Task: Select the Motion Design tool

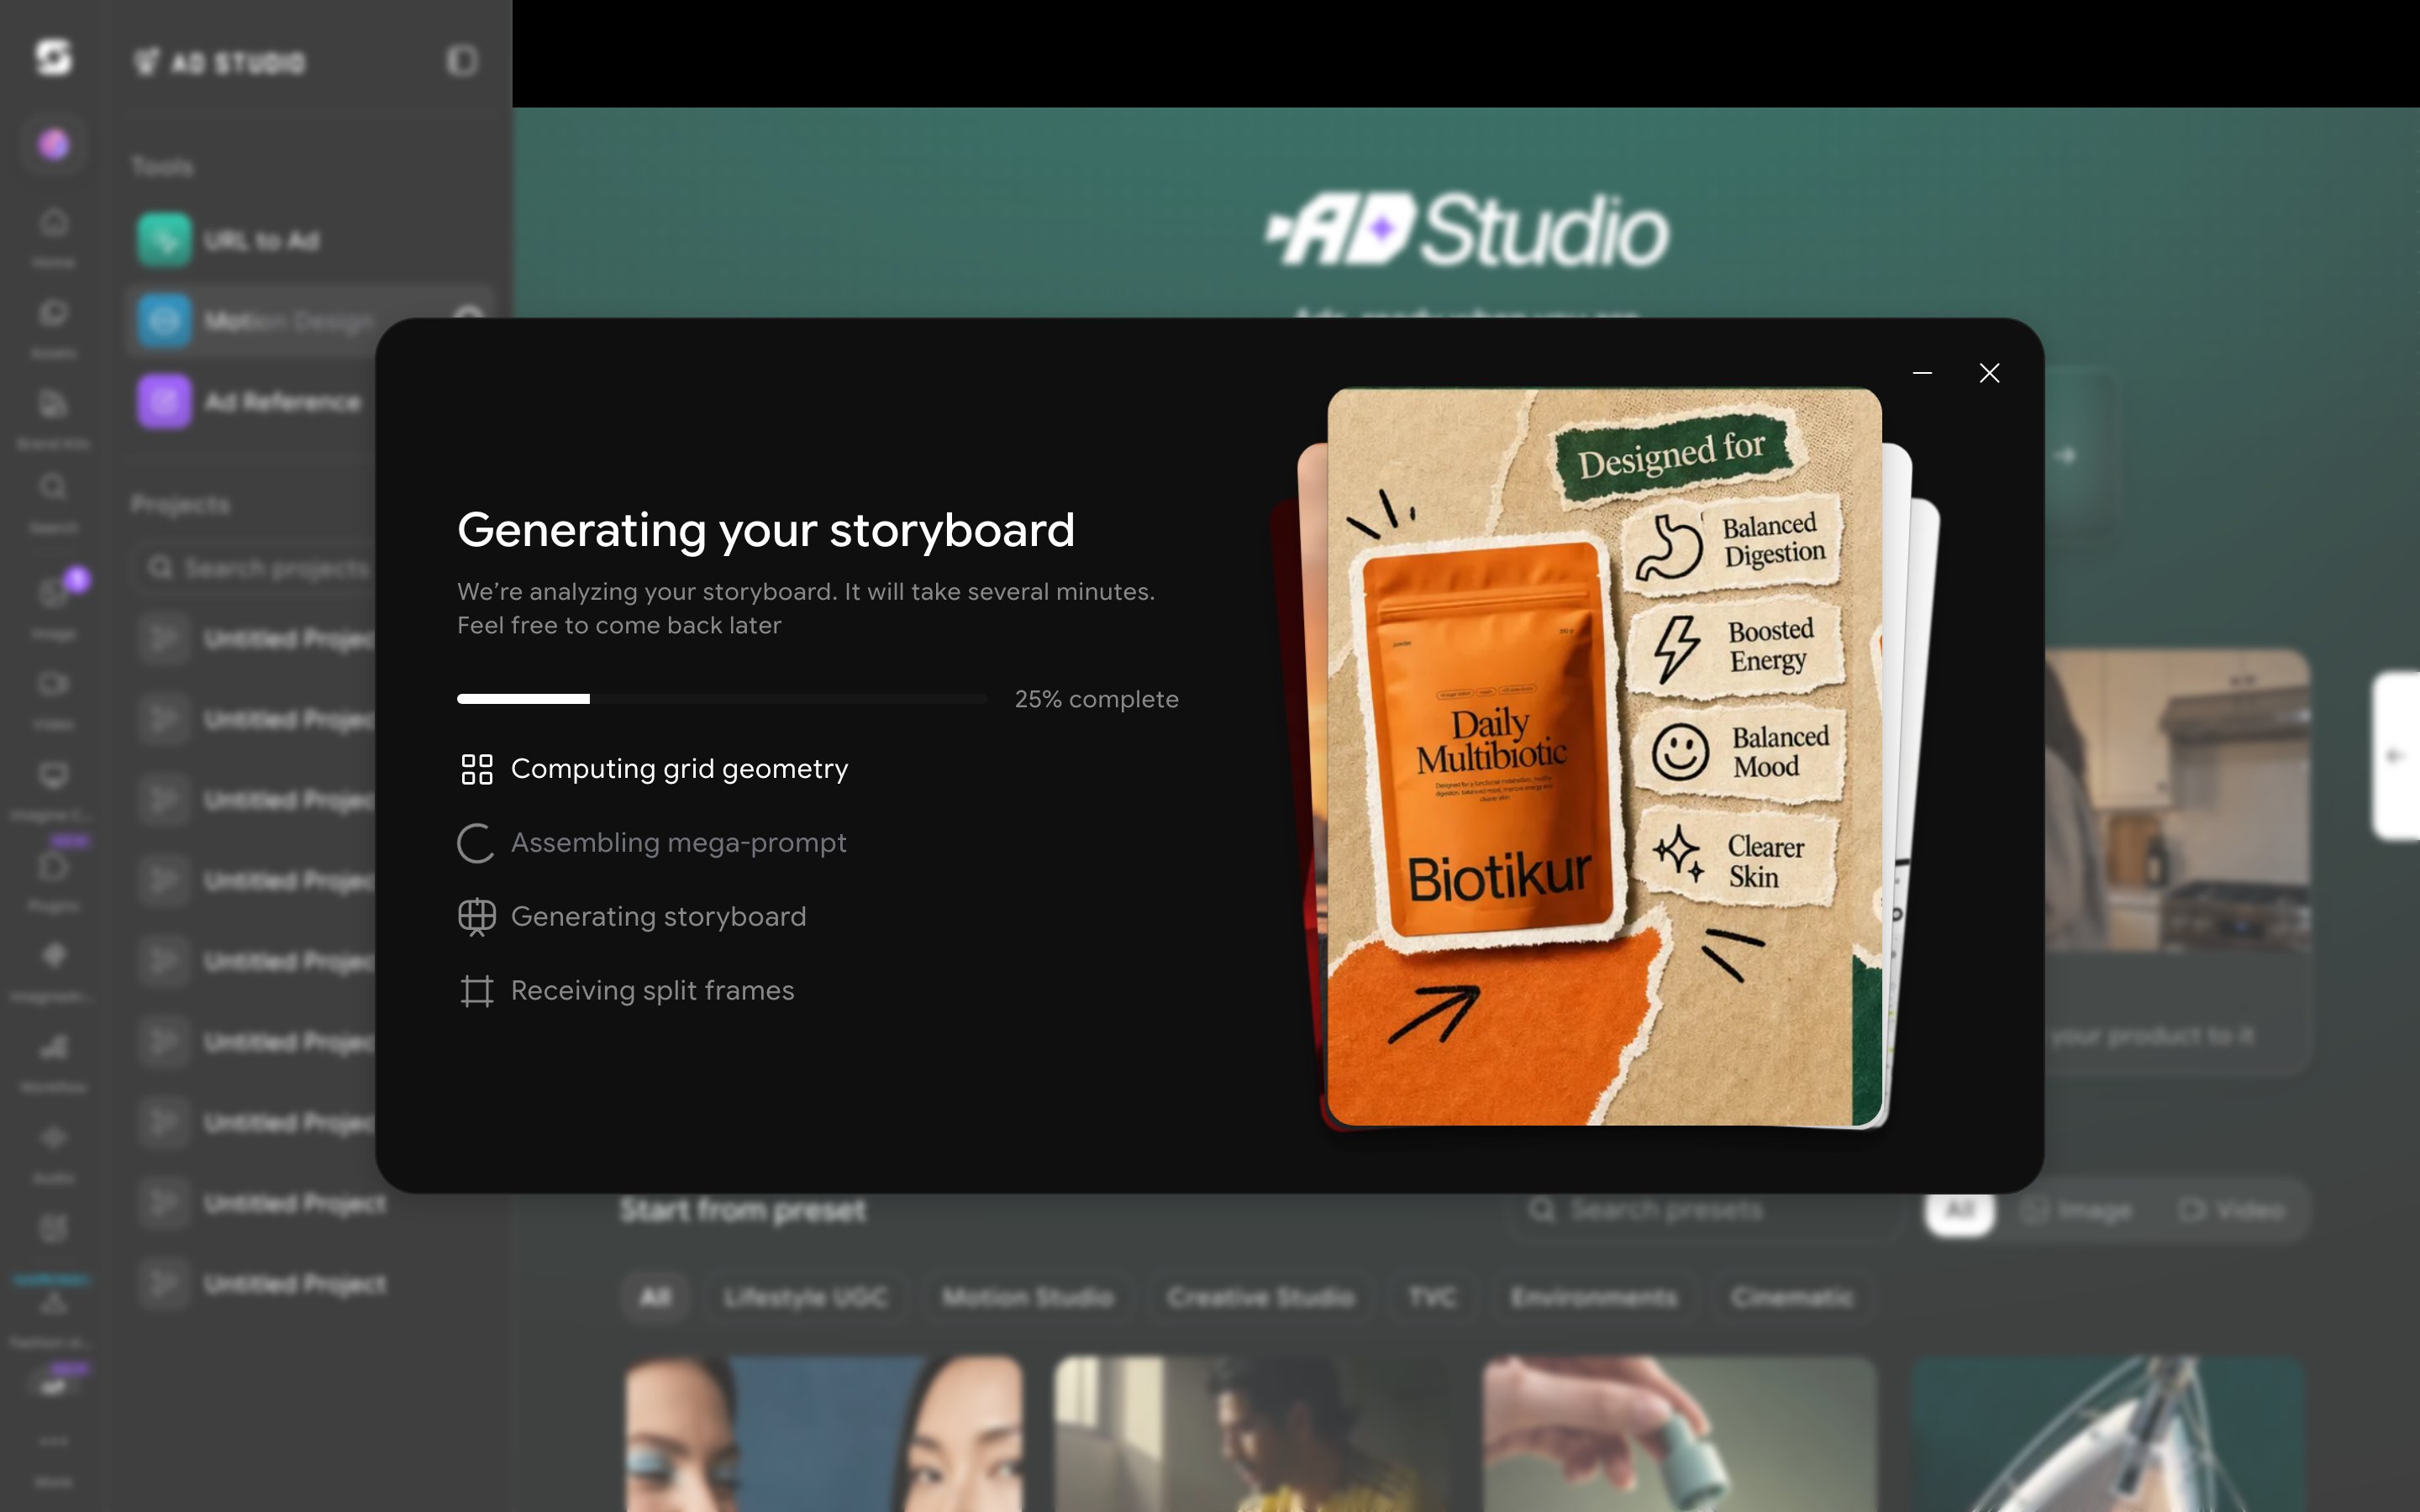Action: [x=310, y=321]
